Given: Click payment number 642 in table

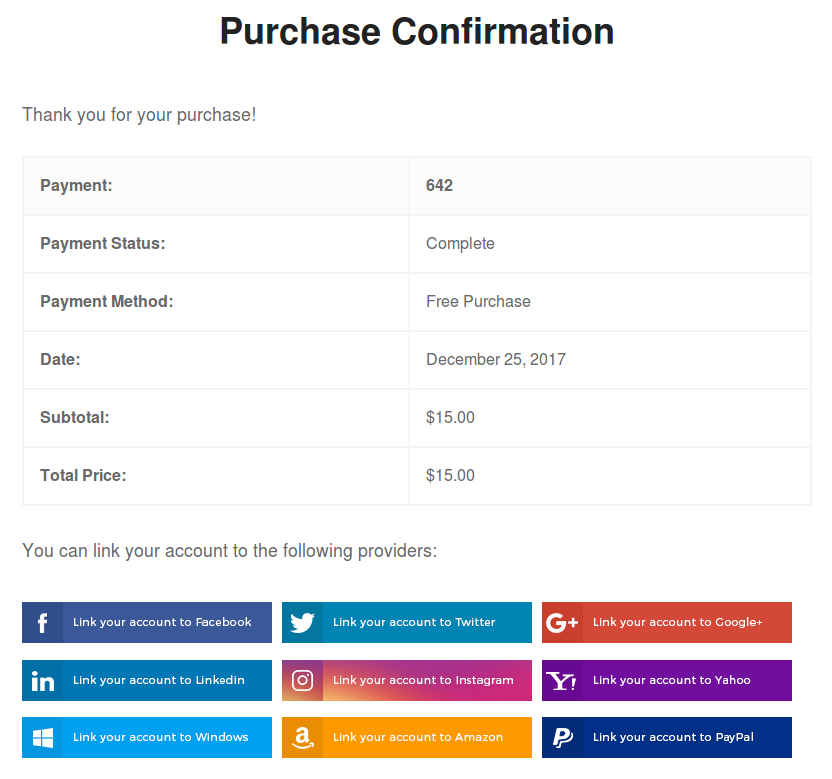Looking at the screenshot, I should point(439,185).
